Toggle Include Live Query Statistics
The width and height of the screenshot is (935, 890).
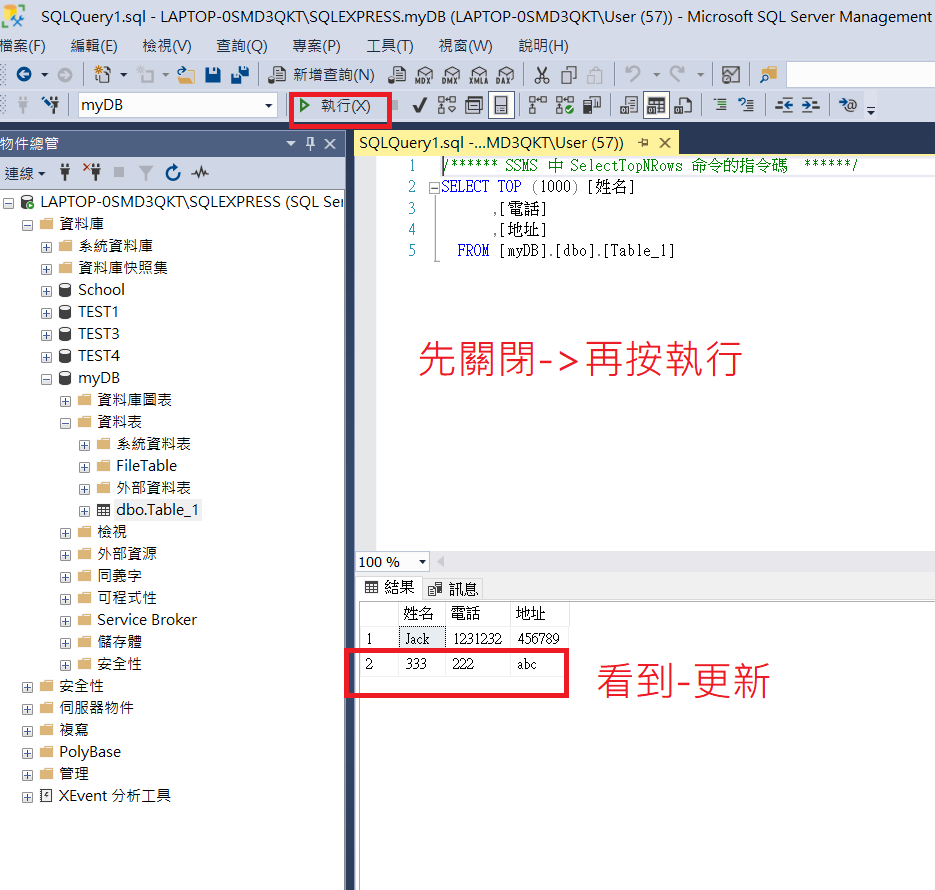tap(565, 105)
